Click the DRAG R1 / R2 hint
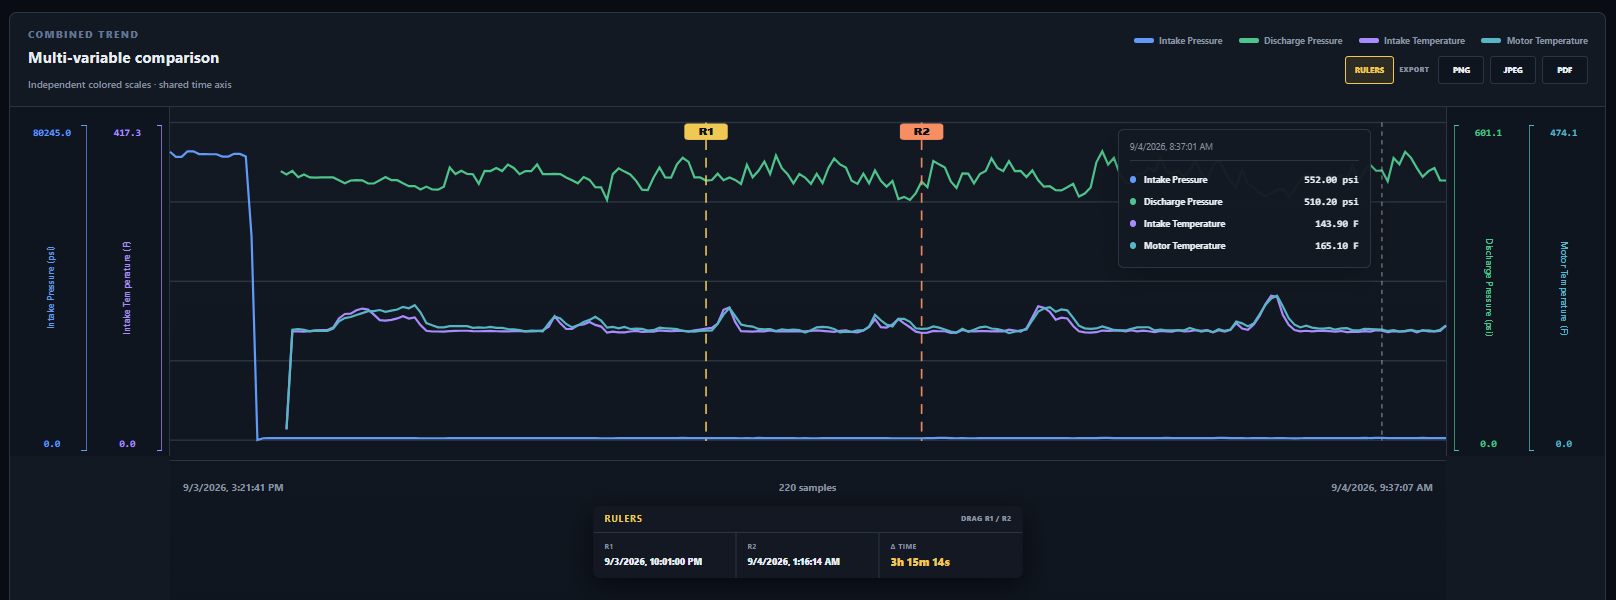 coord(986,519)
